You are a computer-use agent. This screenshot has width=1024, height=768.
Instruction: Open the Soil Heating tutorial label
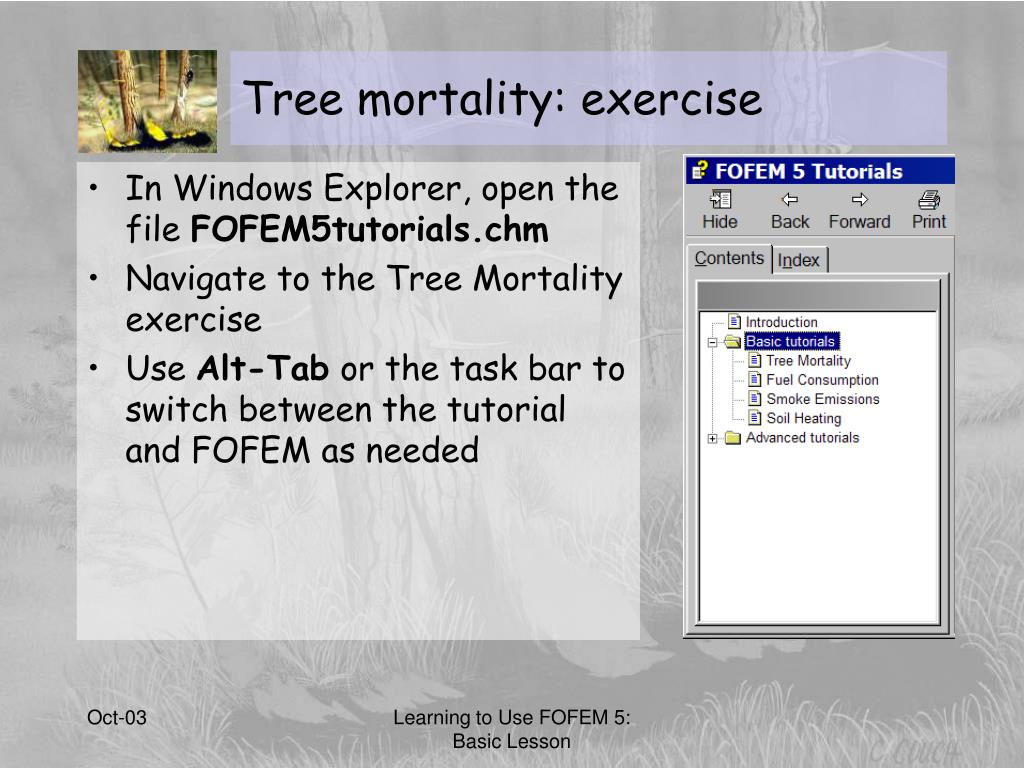[x=803, y=418]
